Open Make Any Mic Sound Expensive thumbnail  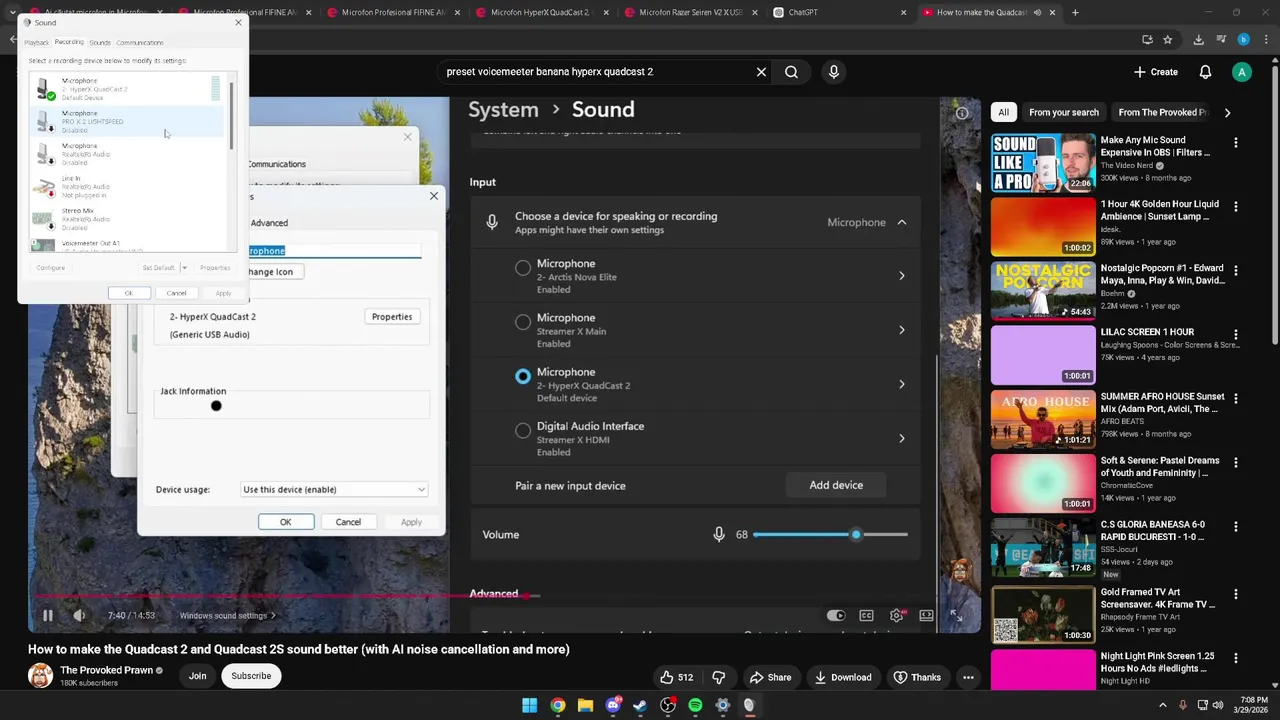[1043, 163]
